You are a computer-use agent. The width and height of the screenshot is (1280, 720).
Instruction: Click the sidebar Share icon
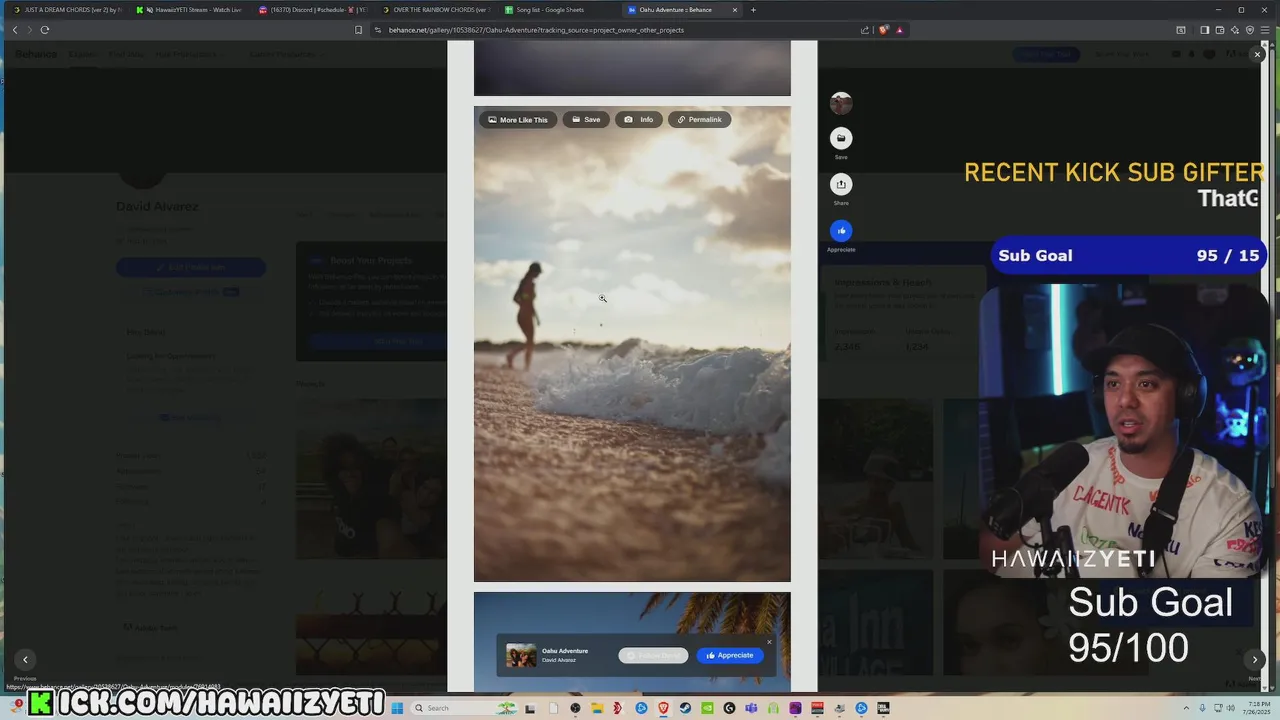tap(841, 184)
